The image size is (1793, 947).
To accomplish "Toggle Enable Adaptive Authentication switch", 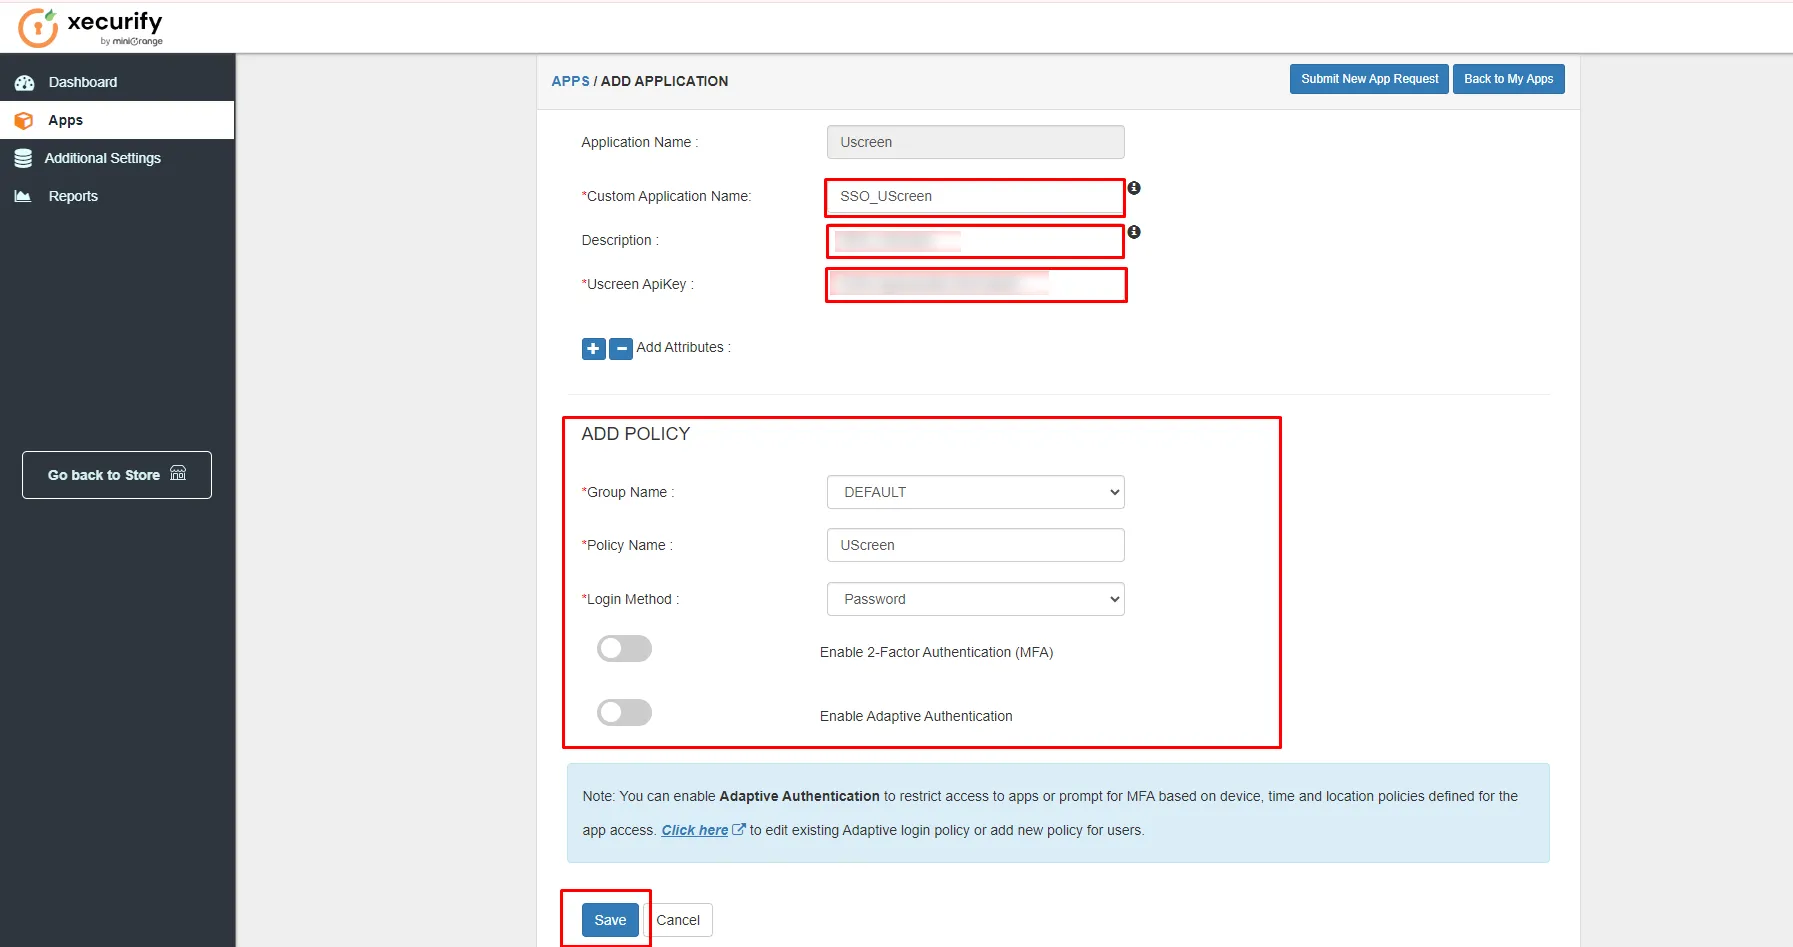I will coord(624,712).
